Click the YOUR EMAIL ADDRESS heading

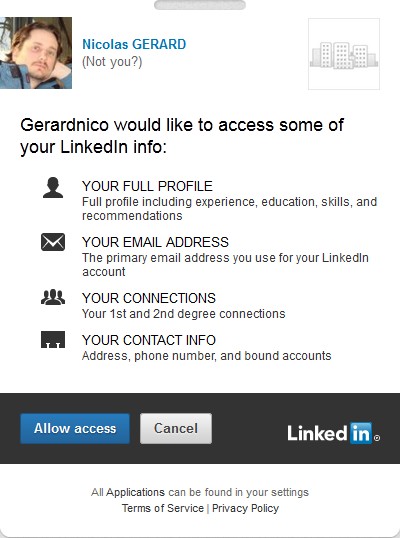155,242
